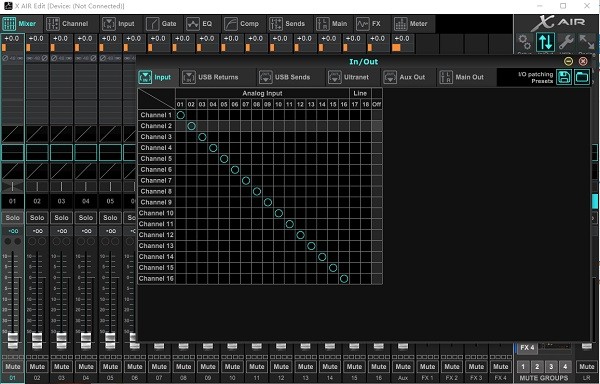The width and height of the screenshot is (600, 384).
Task: Mute the LR main bus
Action: [587, 366]
